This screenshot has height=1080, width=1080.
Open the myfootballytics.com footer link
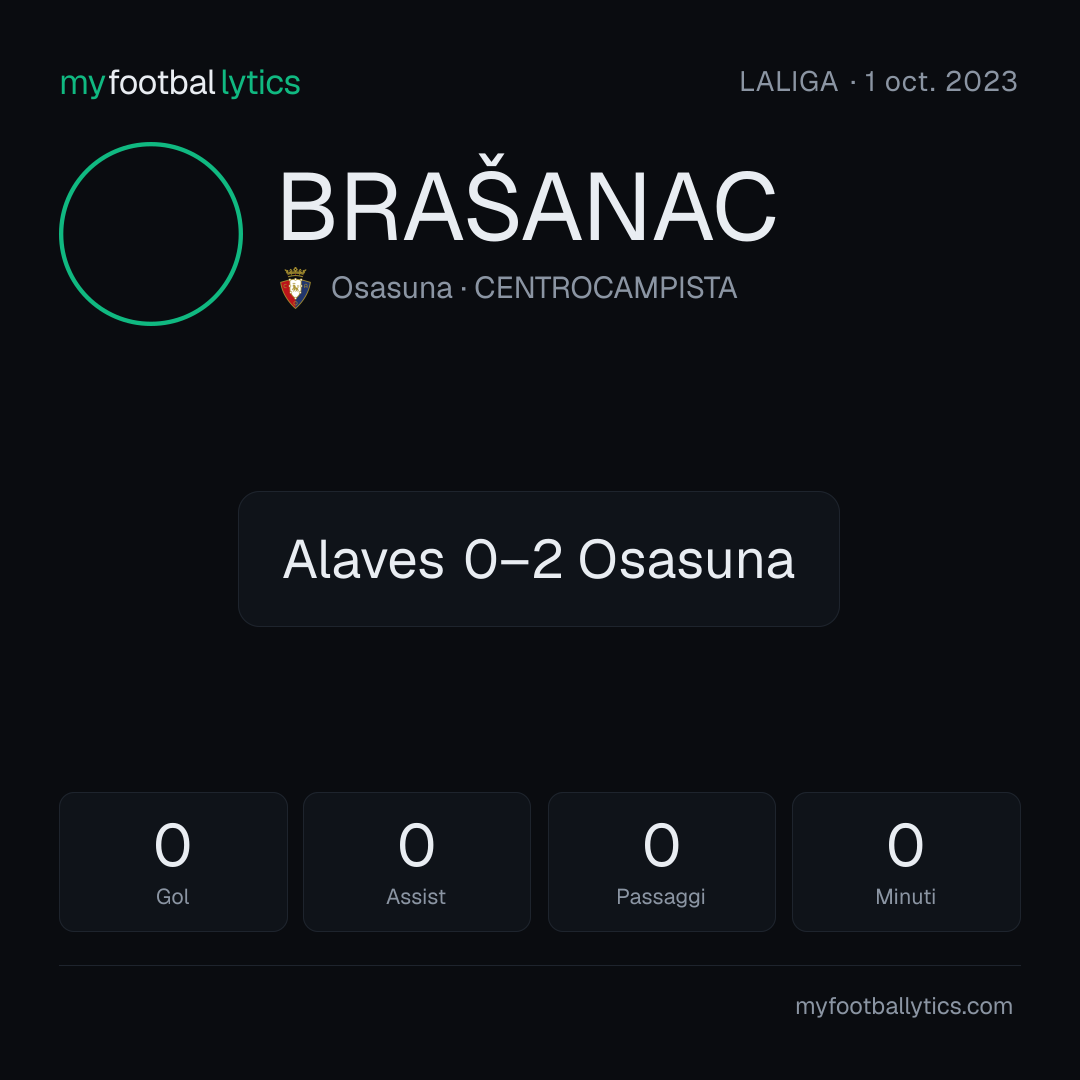(904, 1006)
